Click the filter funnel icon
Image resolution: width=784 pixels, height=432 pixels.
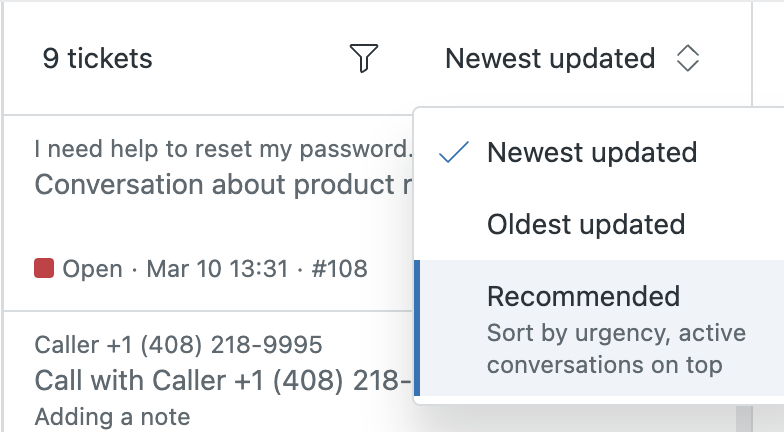pyautogui.click(x=364, y=59)
